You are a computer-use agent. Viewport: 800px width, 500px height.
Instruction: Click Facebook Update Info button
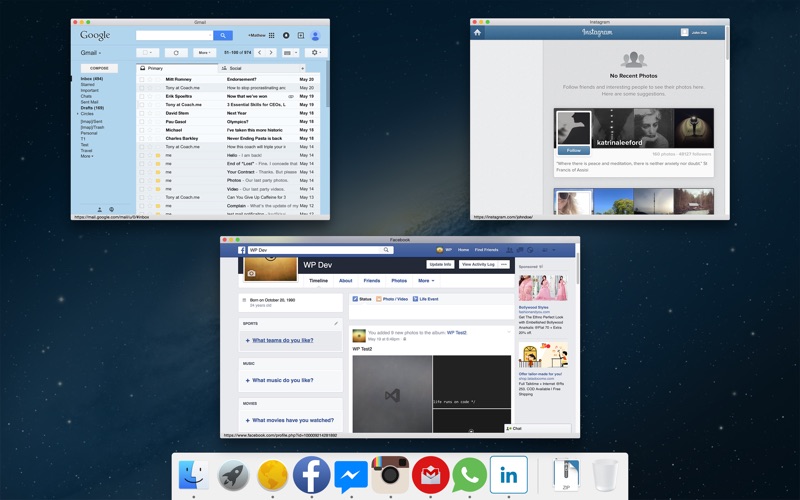tap(440, 264)
